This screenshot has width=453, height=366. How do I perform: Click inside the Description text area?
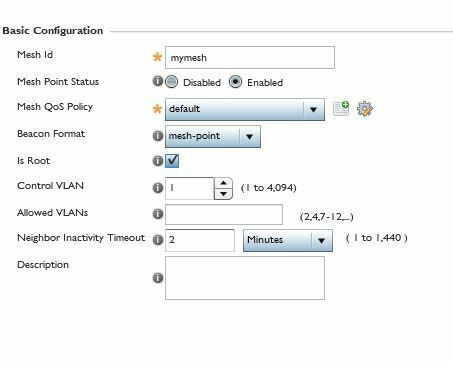[245, 278]
